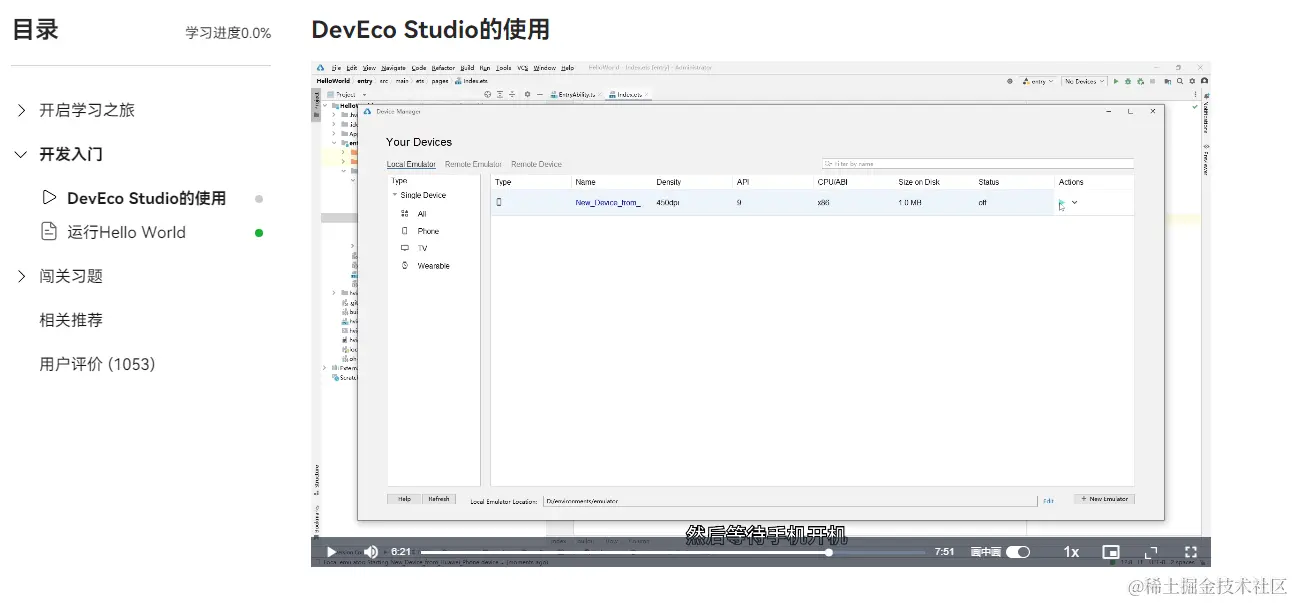Click the green Run icon in toolbar
Screen dimensions: 1294x603
click(1115, 81)
